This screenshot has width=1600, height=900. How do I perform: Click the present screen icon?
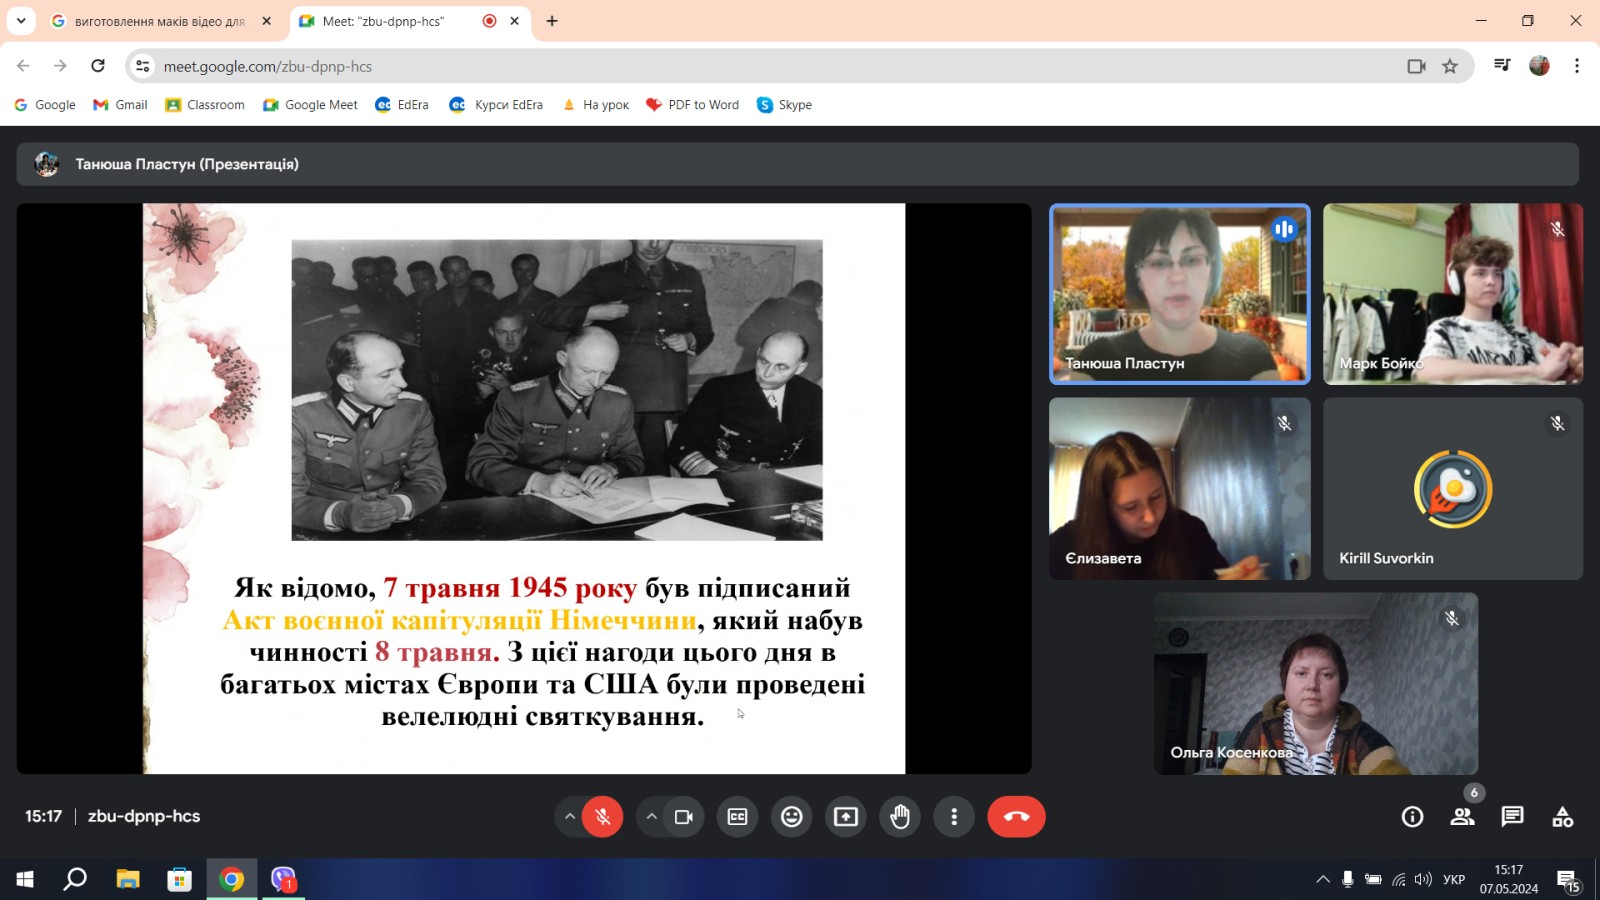click(846, 817)
